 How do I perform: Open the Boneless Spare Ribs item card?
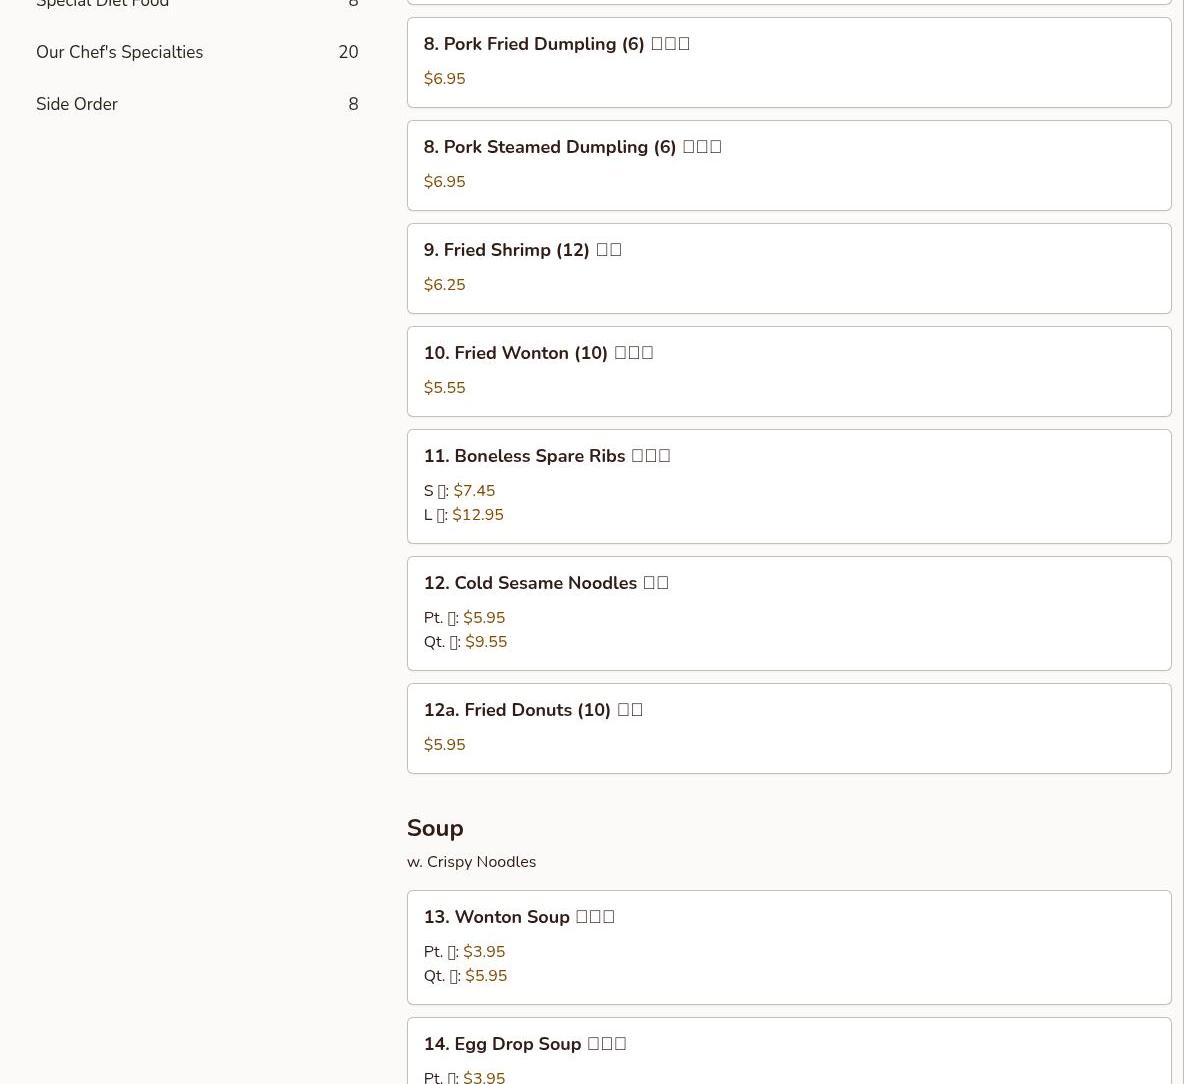tap(789, 486)
